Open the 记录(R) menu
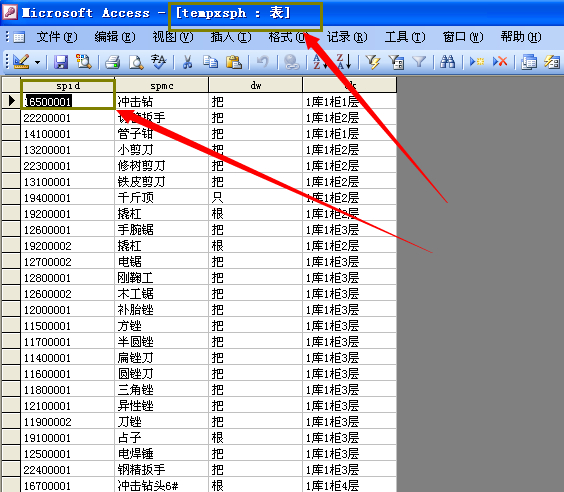This screenshot has height=492, width=564. pyautogui.click(x=347, y=37)
